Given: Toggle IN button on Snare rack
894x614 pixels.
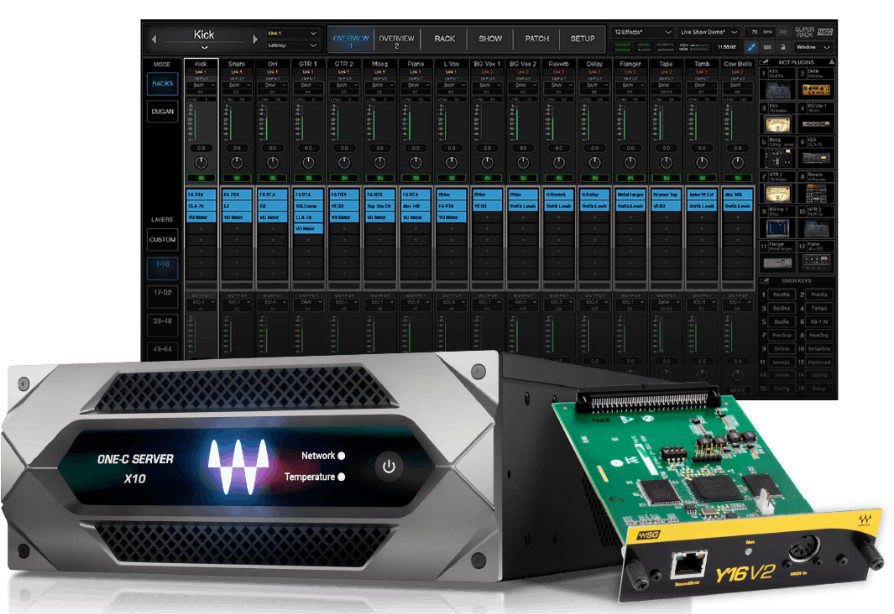Looking at the screenshot, I should [237, 178].
